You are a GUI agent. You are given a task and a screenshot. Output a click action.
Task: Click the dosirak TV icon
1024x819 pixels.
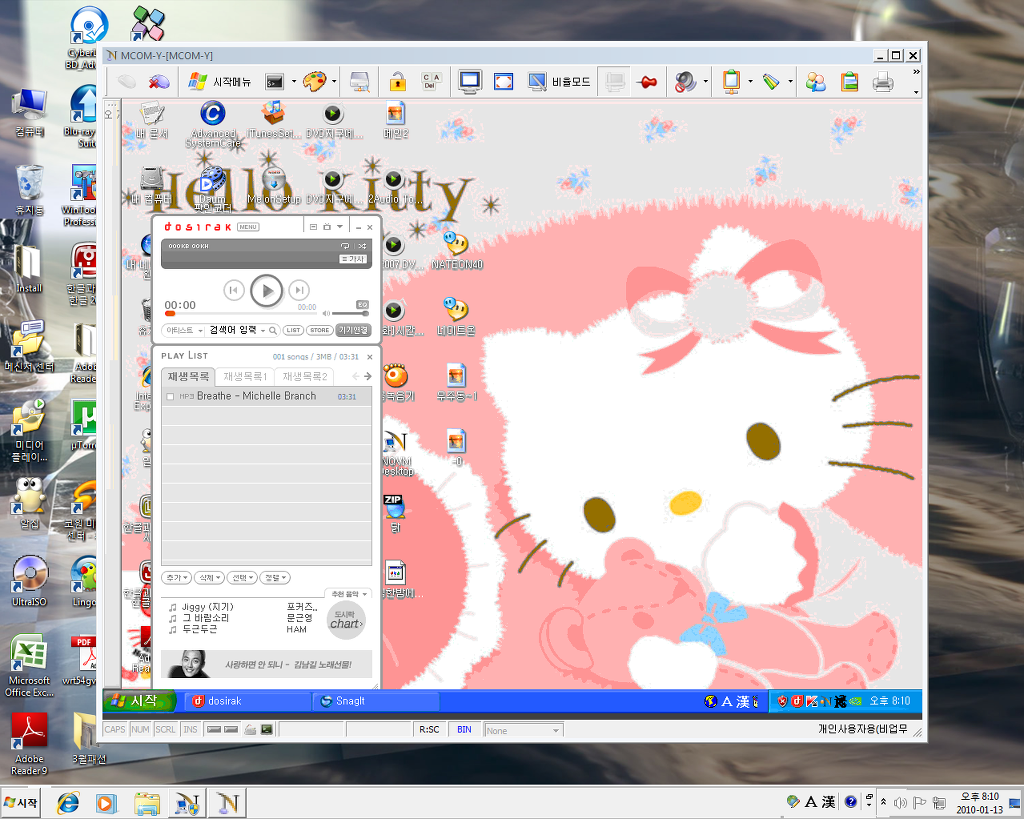(327, 227)
